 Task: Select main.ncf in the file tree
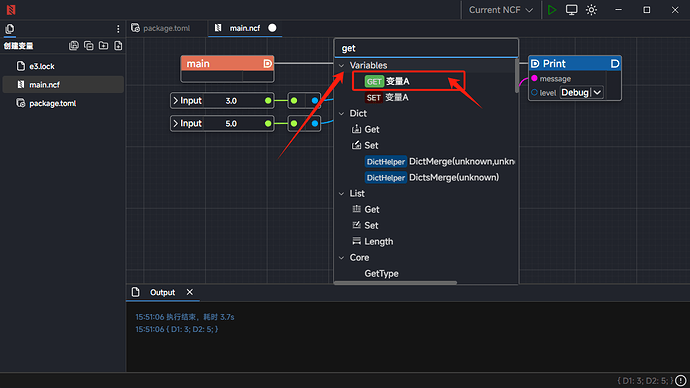[x=63, y=84]
